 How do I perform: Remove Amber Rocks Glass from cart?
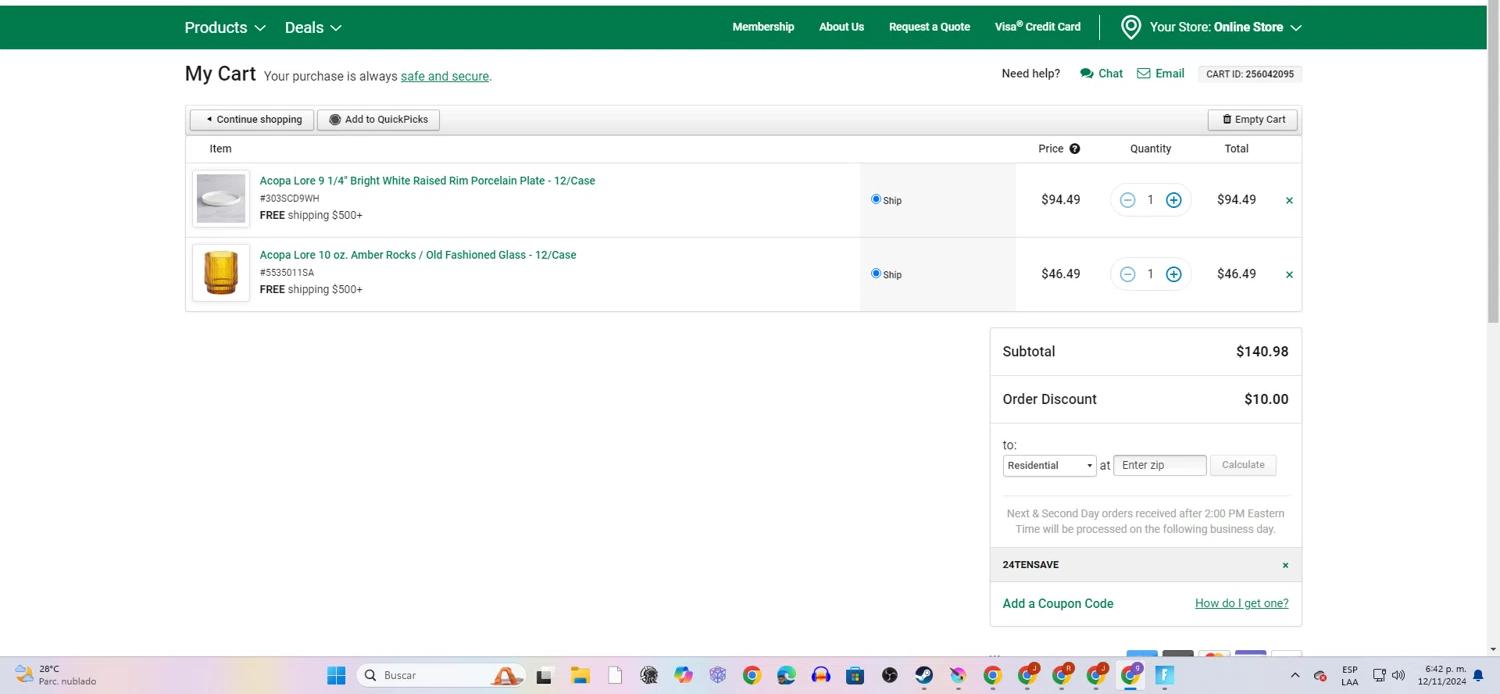(x=1289, y=274)
